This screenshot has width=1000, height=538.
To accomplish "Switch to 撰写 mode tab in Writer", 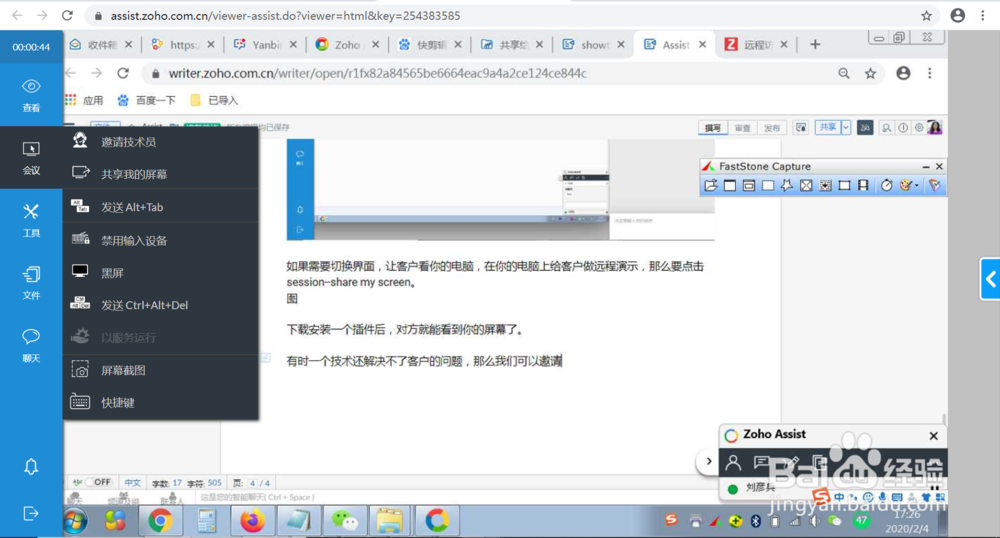I will tap(712, 128).
